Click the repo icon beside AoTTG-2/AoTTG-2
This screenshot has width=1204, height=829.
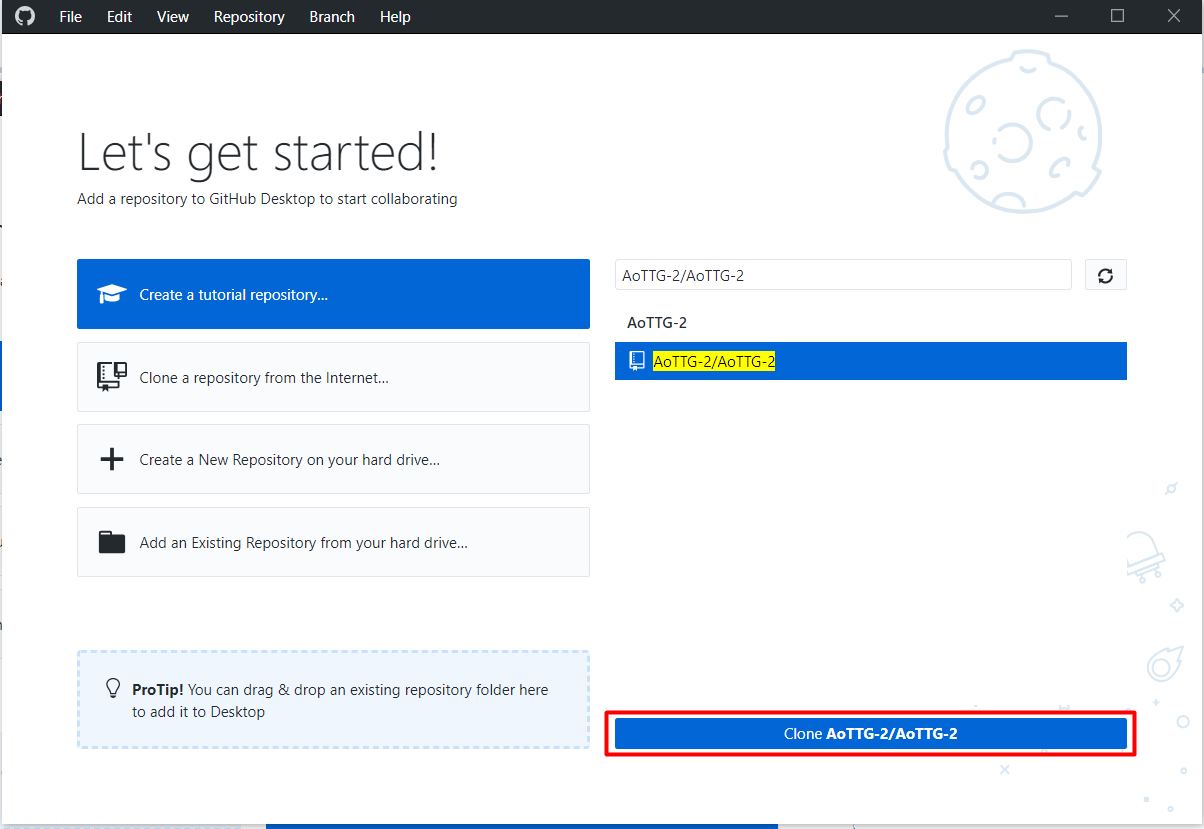(637, 361)
